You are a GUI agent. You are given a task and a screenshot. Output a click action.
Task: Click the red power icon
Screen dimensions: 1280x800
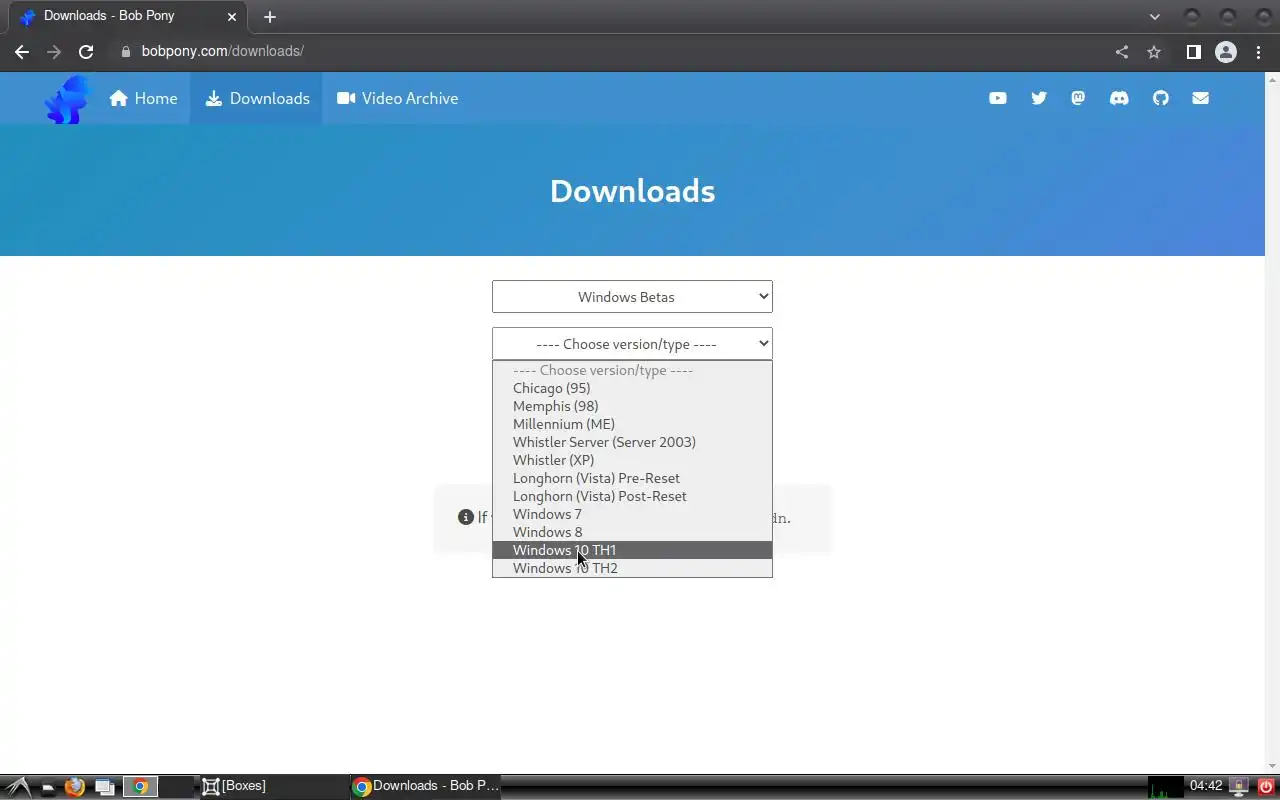click(1267, 787)
